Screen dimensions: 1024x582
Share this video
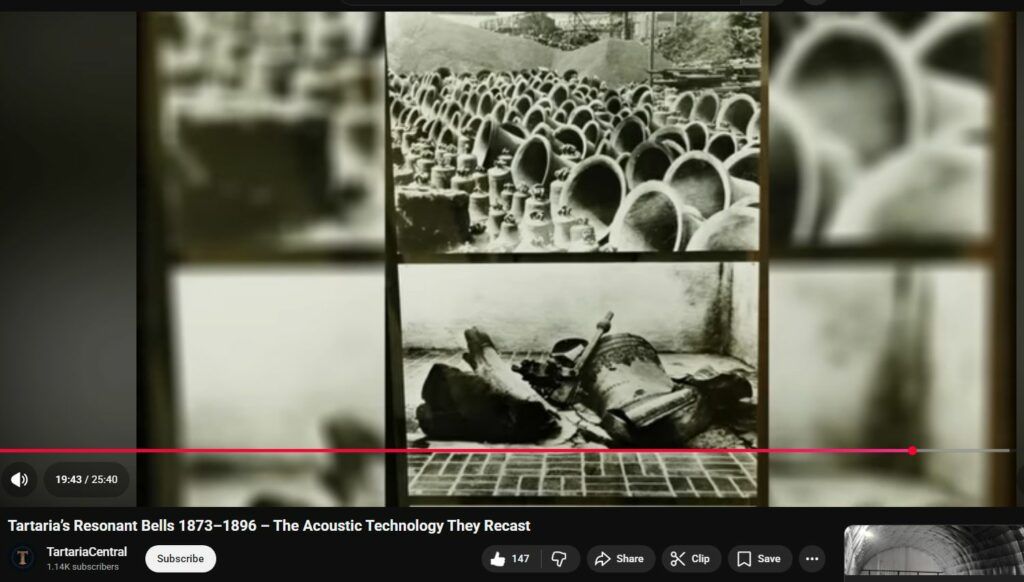(x=620, y=559)
